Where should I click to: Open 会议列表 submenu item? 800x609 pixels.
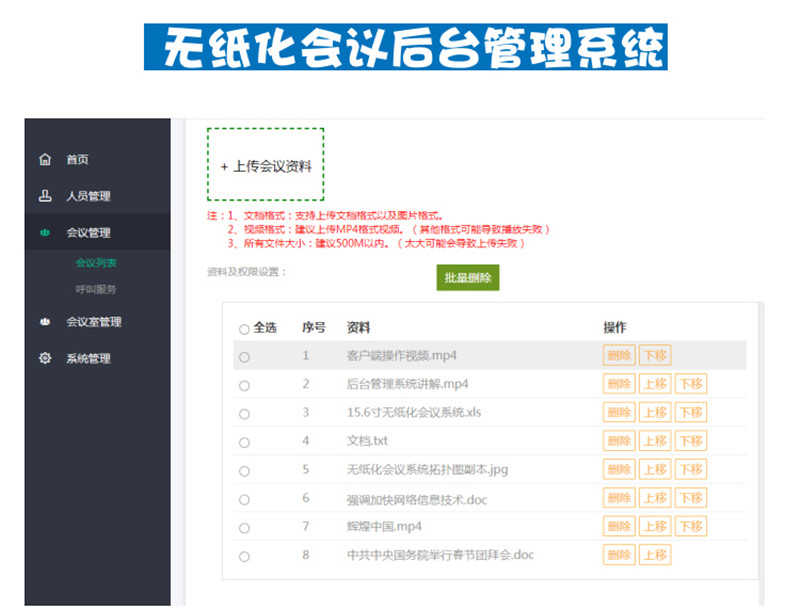[96, 264]
